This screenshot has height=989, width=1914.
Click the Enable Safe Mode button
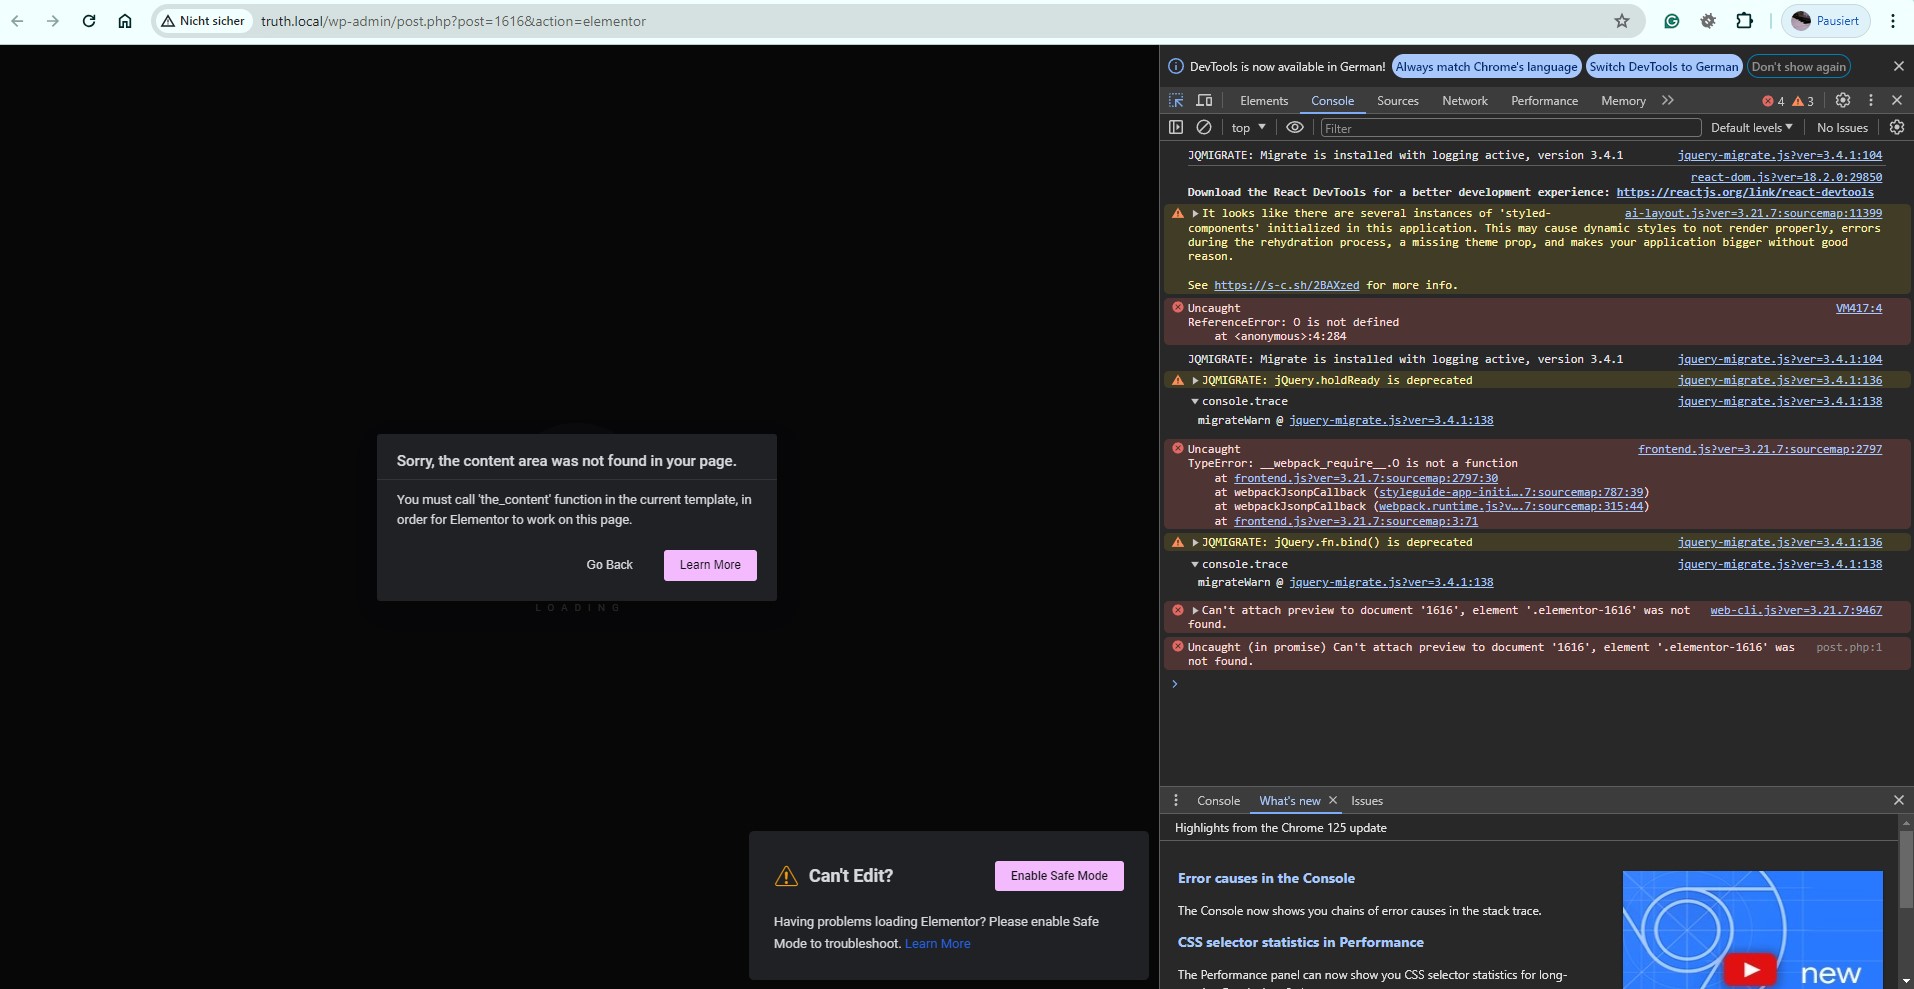coord(1058,876)
